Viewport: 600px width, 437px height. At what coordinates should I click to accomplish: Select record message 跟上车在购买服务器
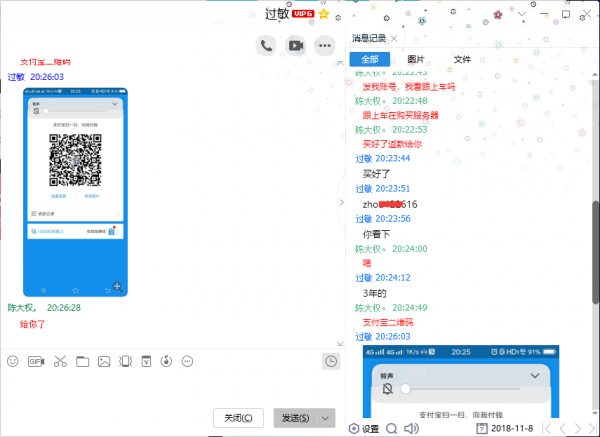[x=400, y=115]
